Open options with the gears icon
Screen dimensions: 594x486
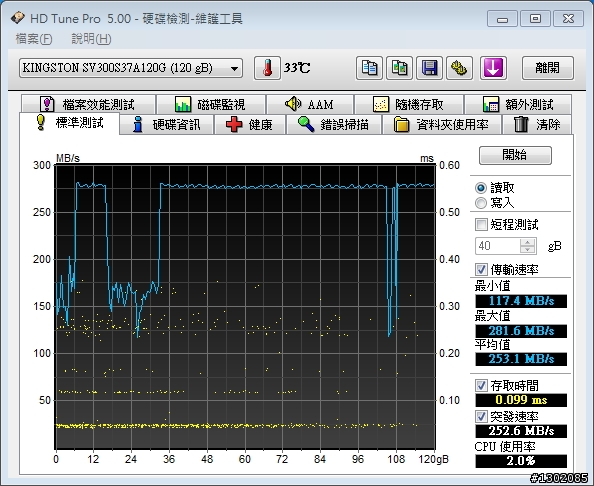point(459,68)
